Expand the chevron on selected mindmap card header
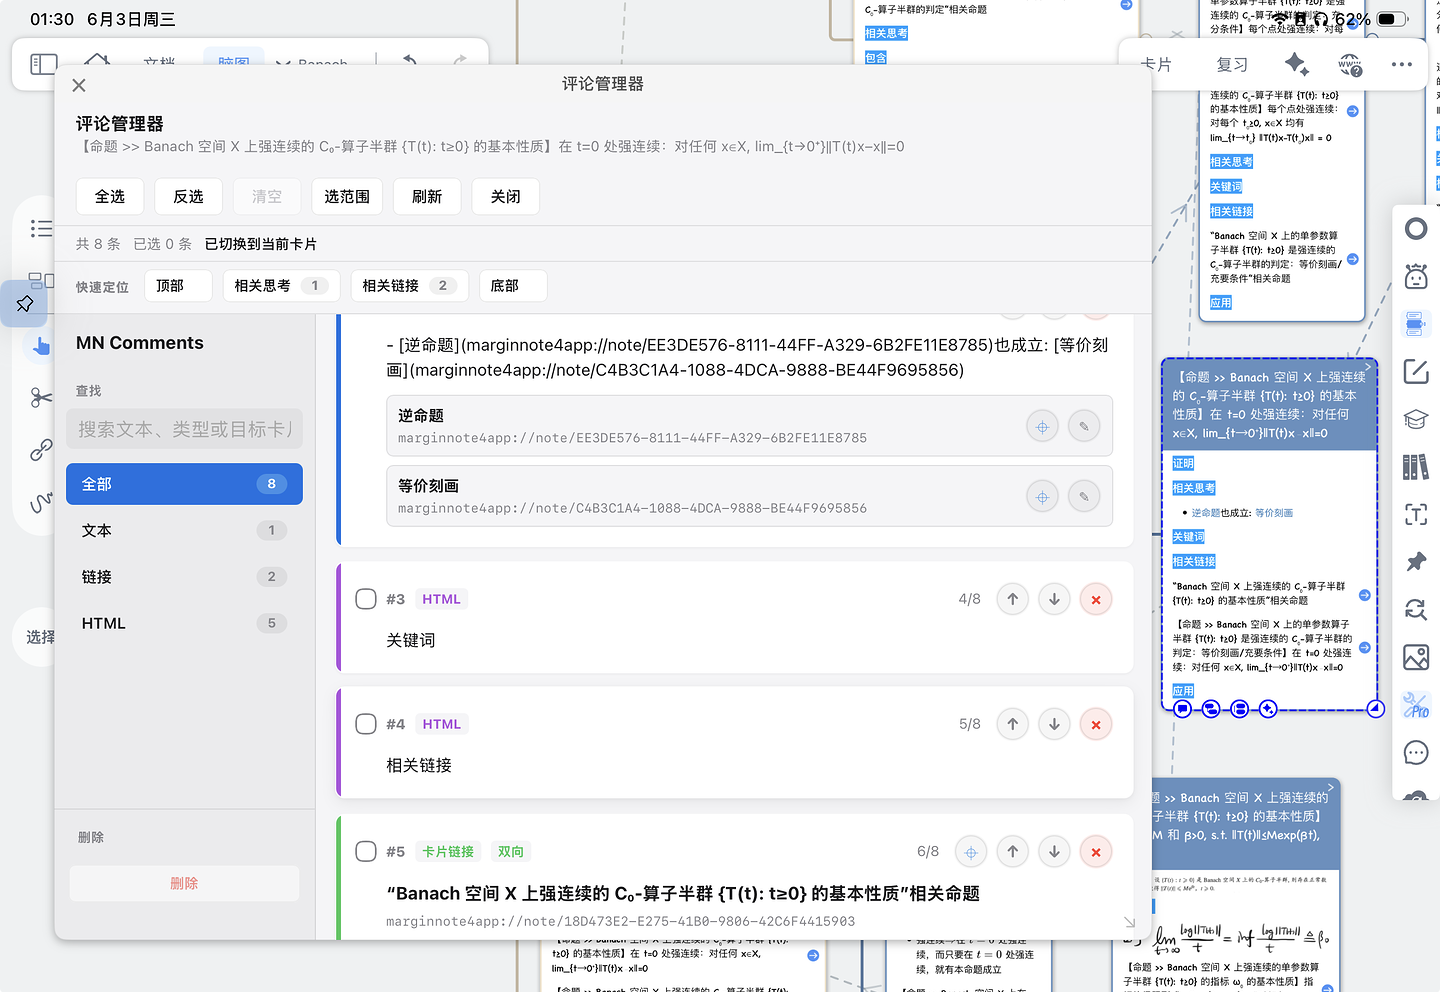The image size is (1440, 992). (x=1368, y=367)
